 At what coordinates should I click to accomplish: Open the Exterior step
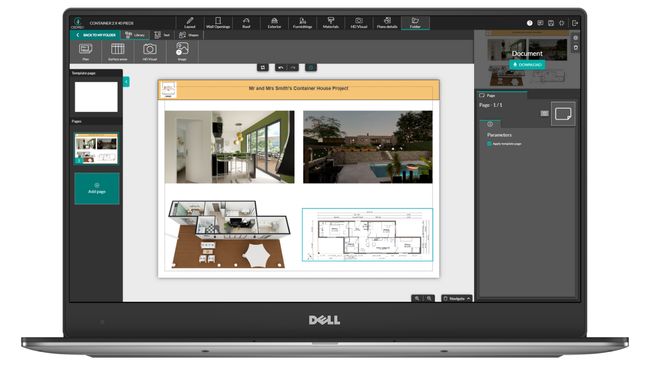(x=274, y=23)
